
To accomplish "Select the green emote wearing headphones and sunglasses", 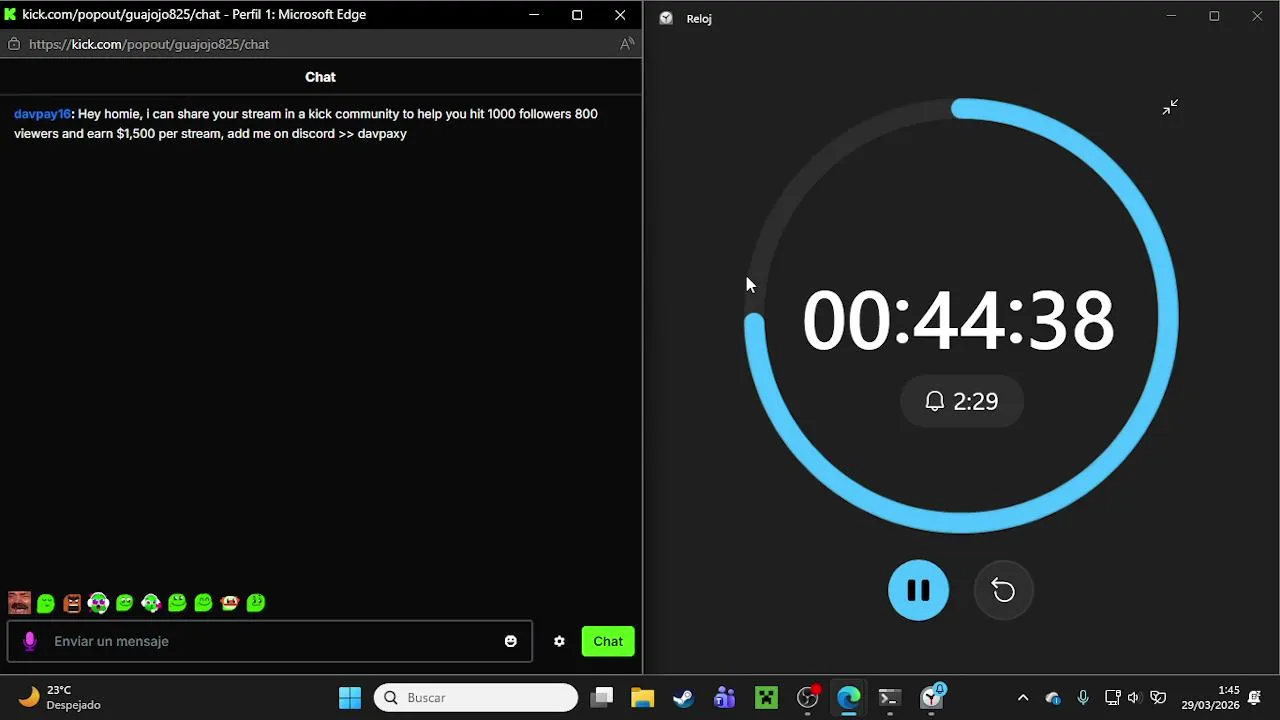I will pyautogui.click(x=98, y=602).
